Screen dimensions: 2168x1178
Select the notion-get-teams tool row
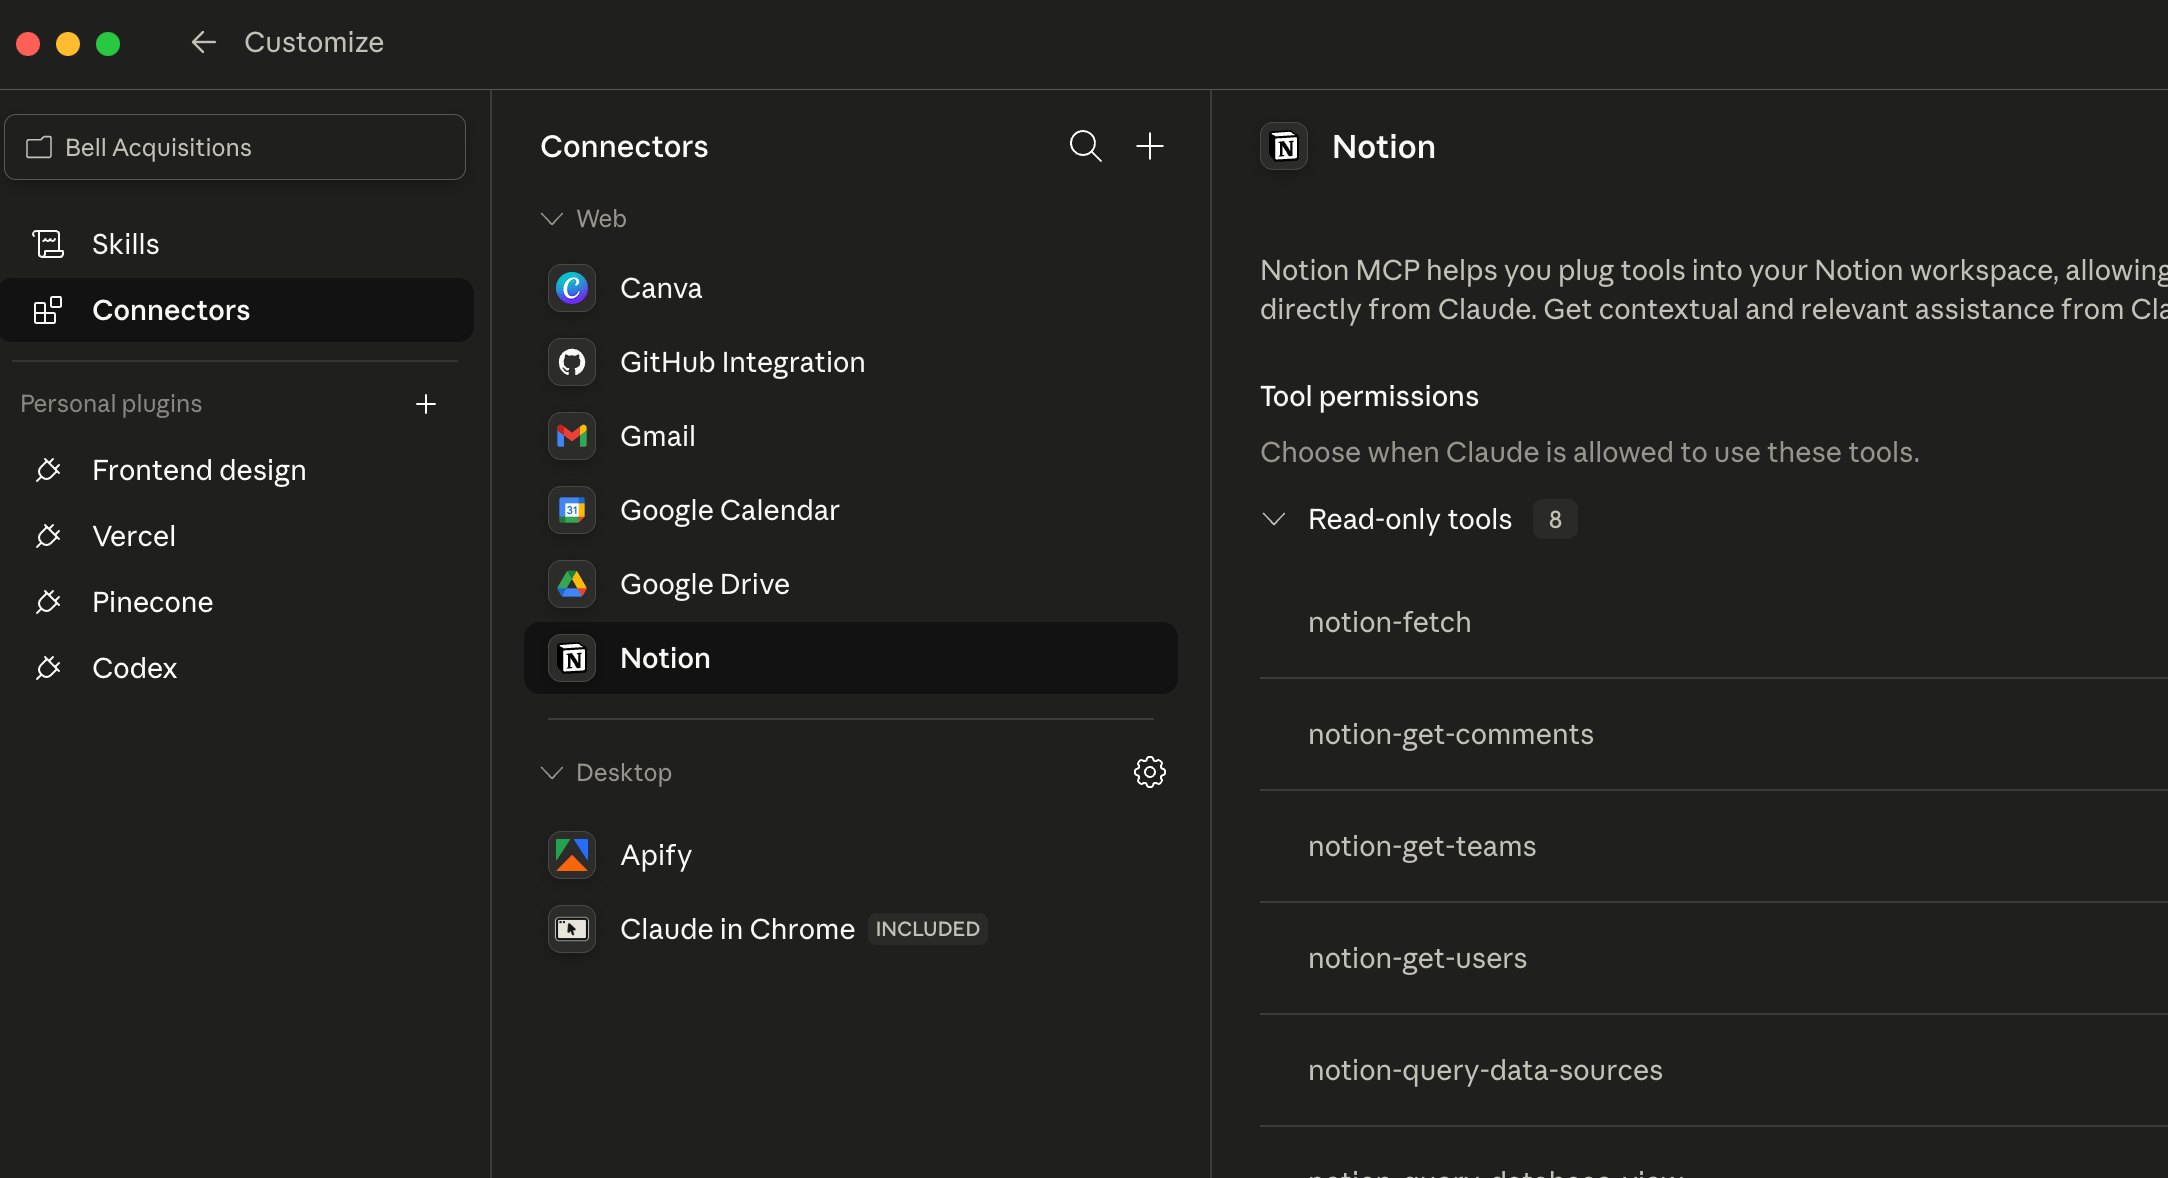(1714, 846)
